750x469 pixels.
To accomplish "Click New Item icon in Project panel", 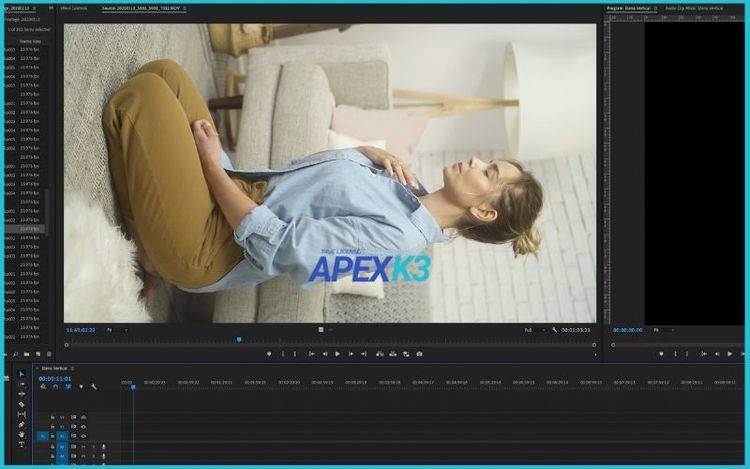I will (38, 354).
